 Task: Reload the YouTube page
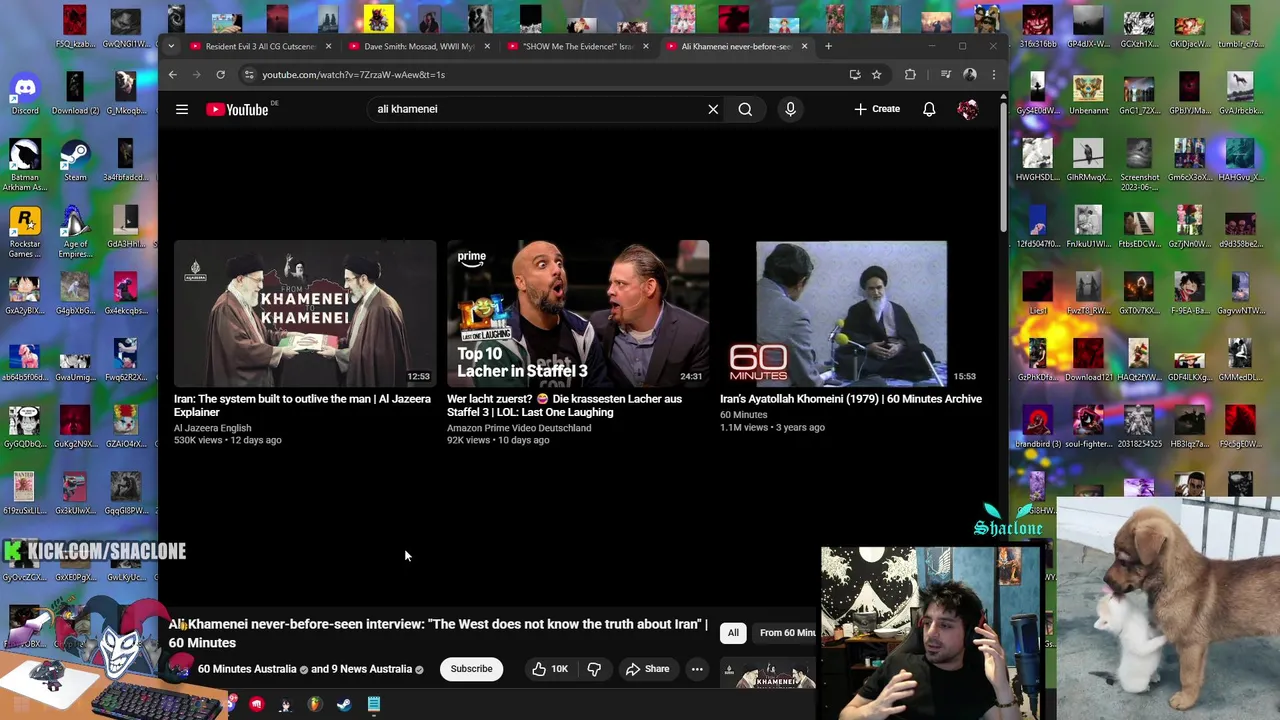point(220,74)
